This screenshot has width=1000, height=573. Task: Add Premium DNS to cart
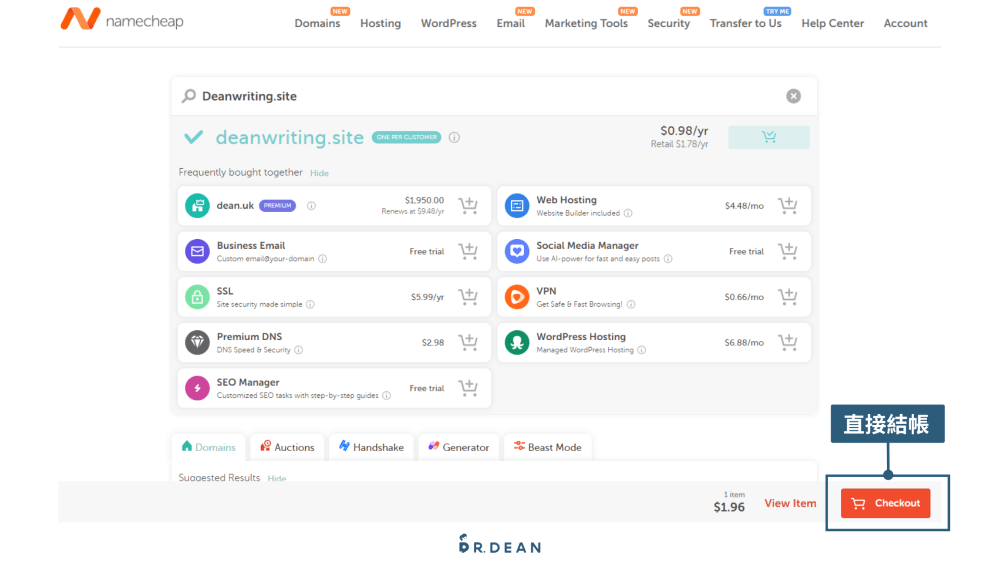(468, 343)
